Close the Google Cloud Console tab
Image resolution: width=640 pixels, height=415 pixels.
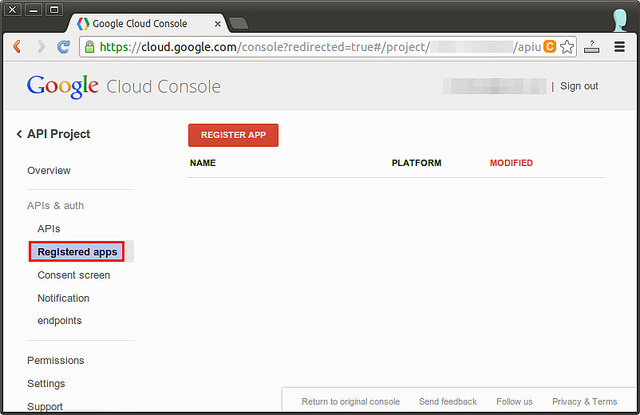[217, 23]
